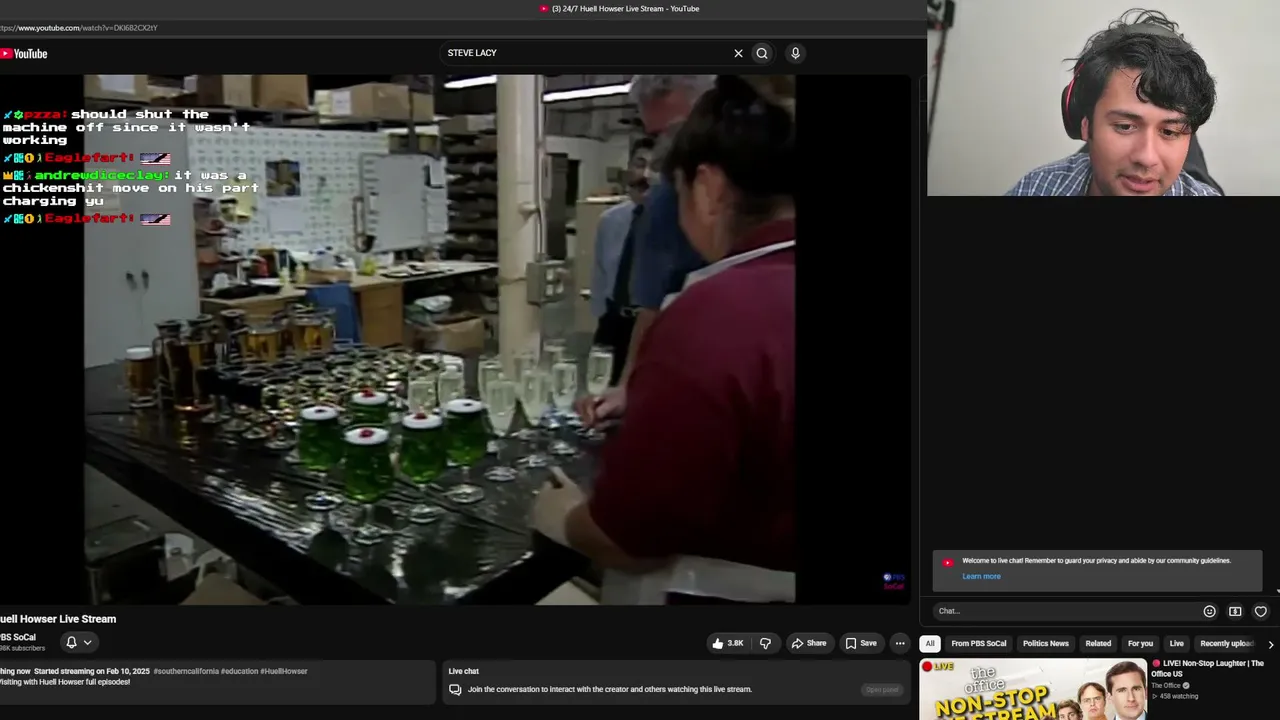Select the 24/7 Huell Howser browser tab
Viewport: 1280px width, 720px height.
click(620, 9)
